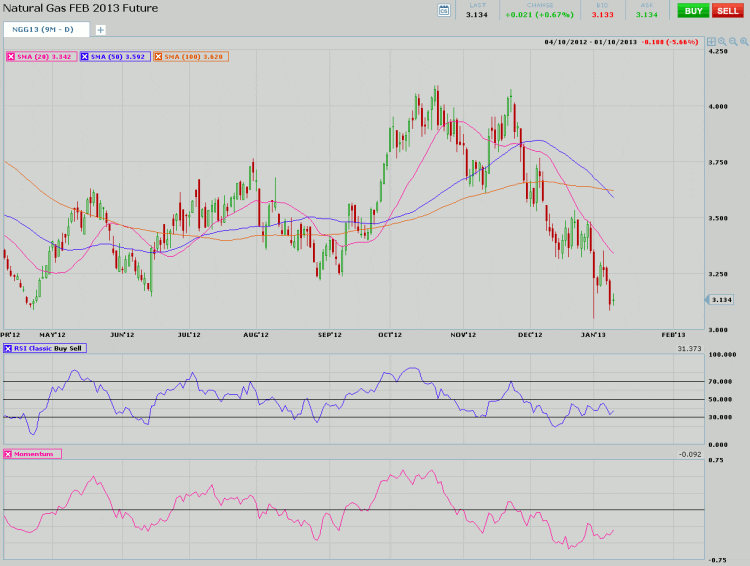This screenshot has height=566, width=750.
Task: Click the RSI Classic Buy Sell label
Action: 50,348
